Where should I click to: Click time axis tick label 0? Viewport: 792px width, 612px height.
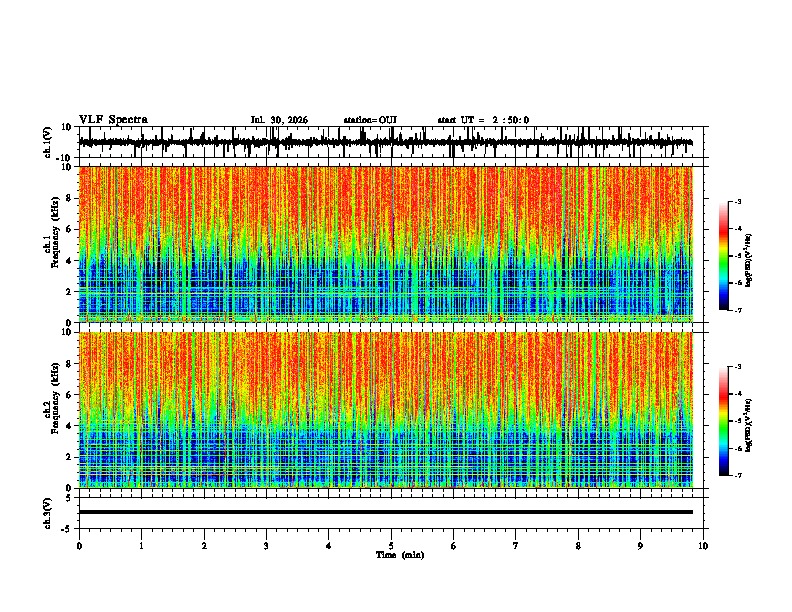point(79,546)
